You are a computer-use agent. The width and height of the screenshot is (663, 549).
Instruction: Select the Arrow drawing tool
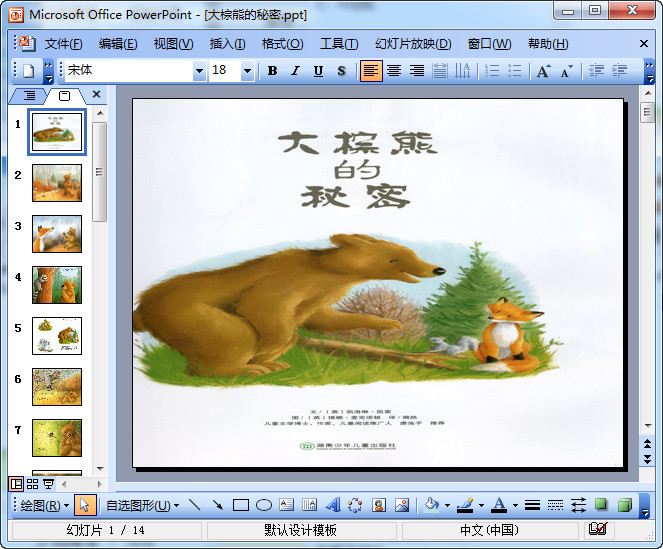pos(218,505)
